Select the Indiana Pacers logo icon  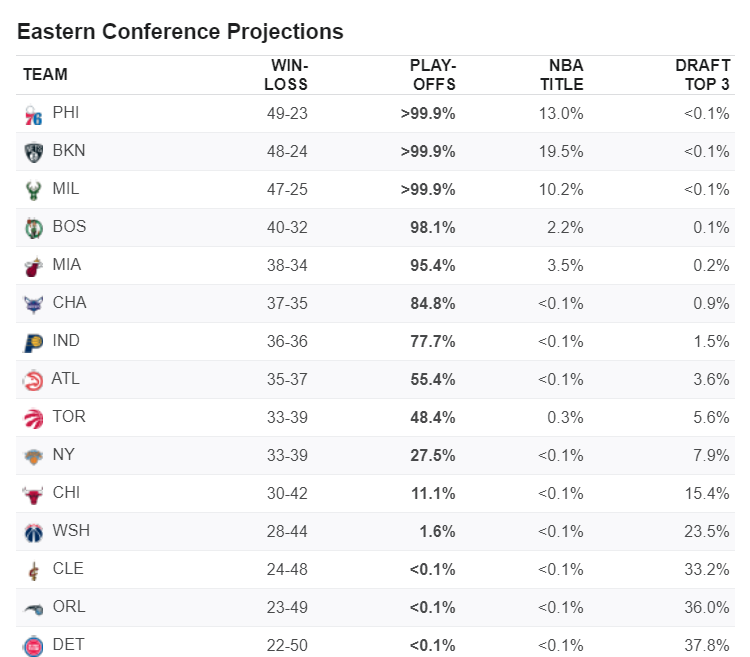[33, 343]
